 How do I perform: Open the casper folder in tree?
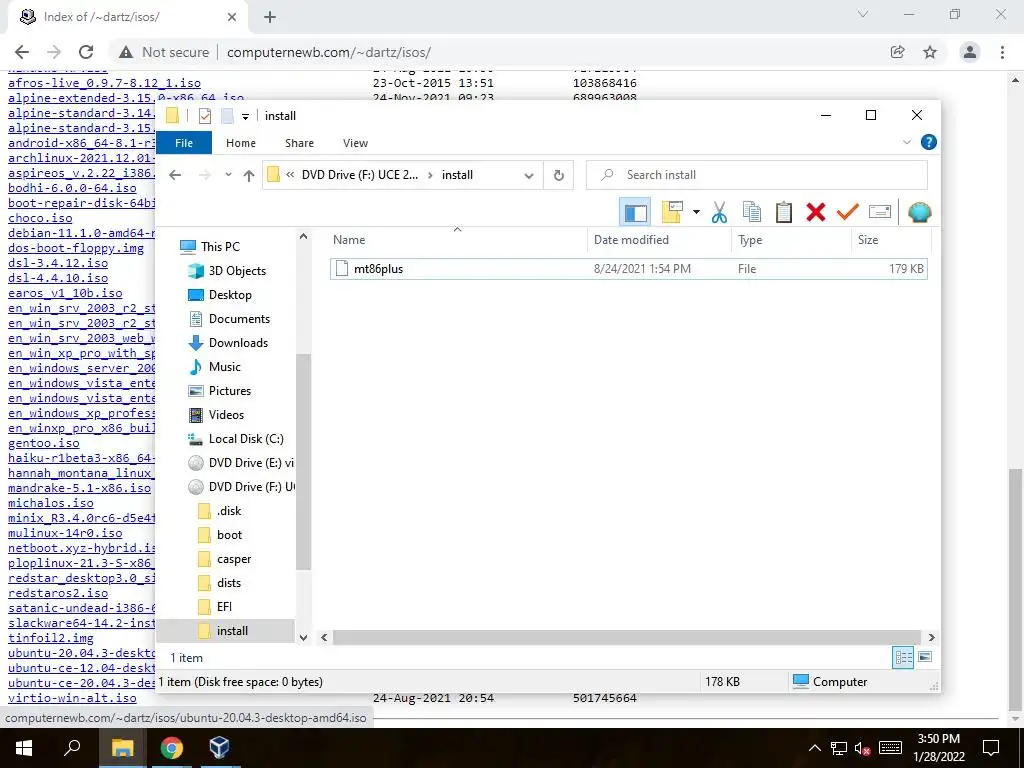234,559
